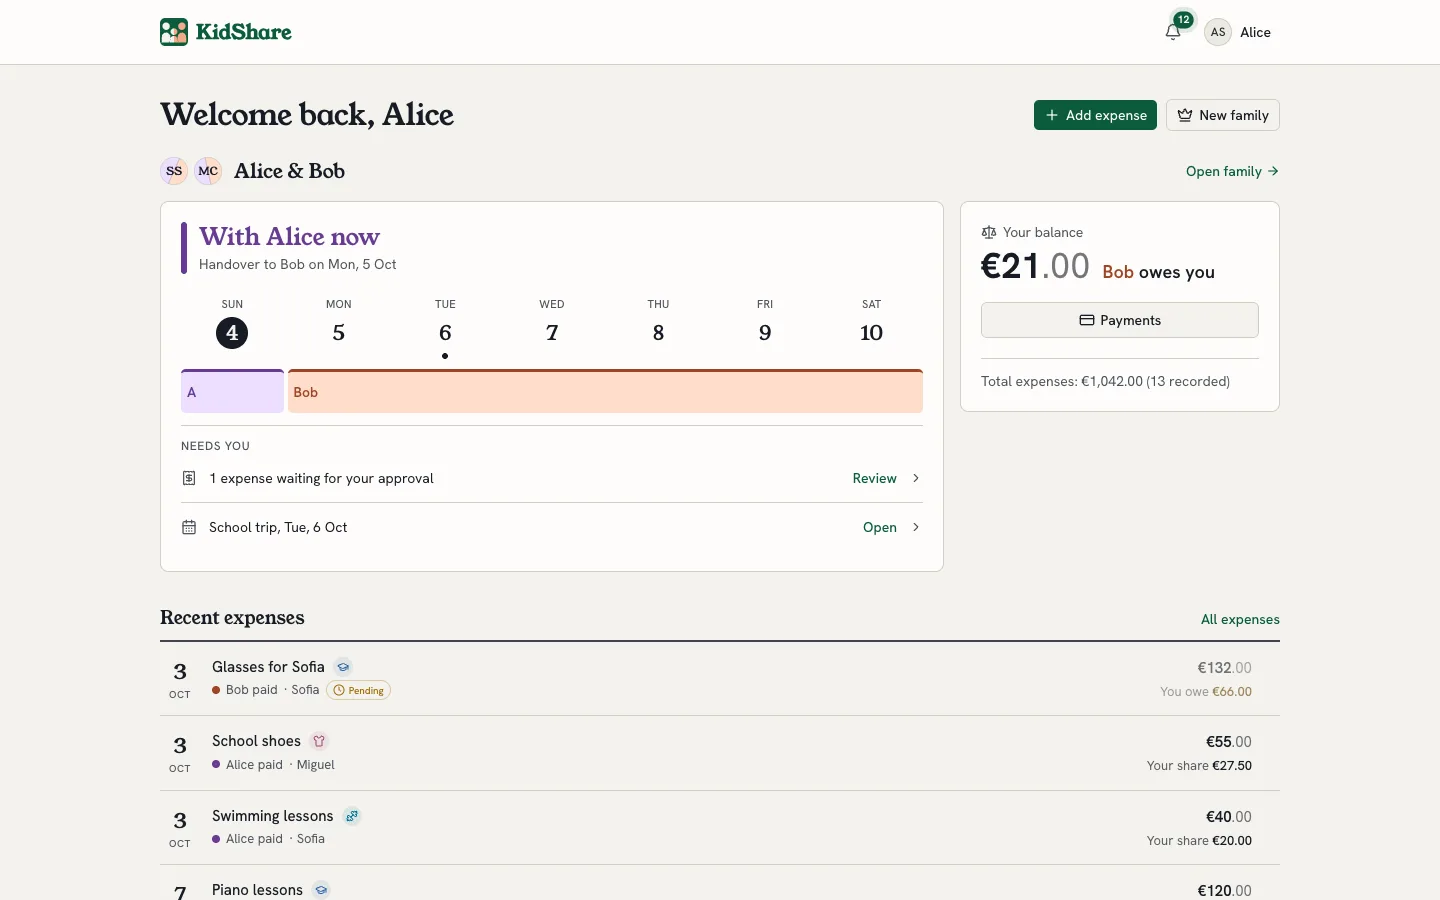1440x900 pixels.
Task: Click the Bob owes you label
Action: (1158, 272)
